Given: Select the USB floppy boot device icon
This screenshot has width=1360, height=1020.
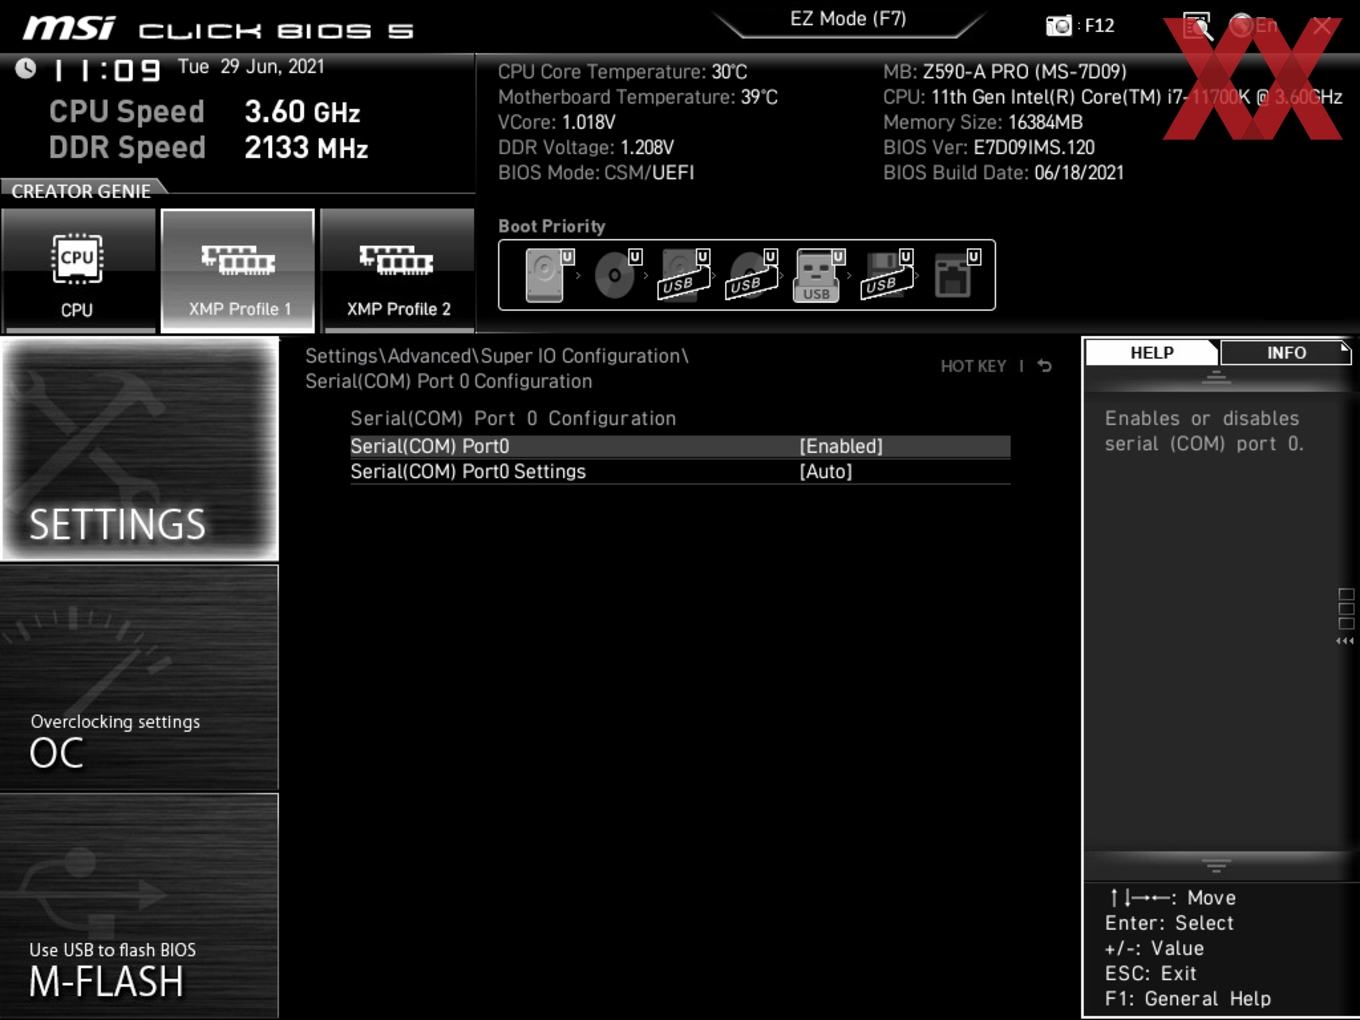Looking at the screenshot, I should pos(887,275).
